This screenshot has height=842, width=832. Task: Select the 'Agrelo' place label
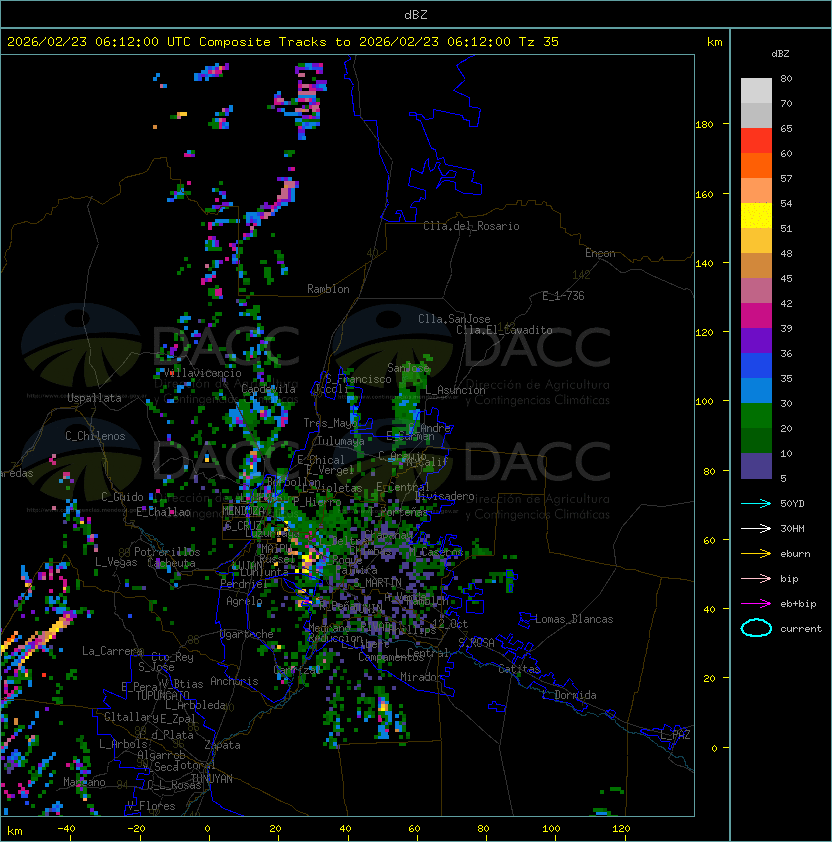pyautogui.click(x=244, y=601)
